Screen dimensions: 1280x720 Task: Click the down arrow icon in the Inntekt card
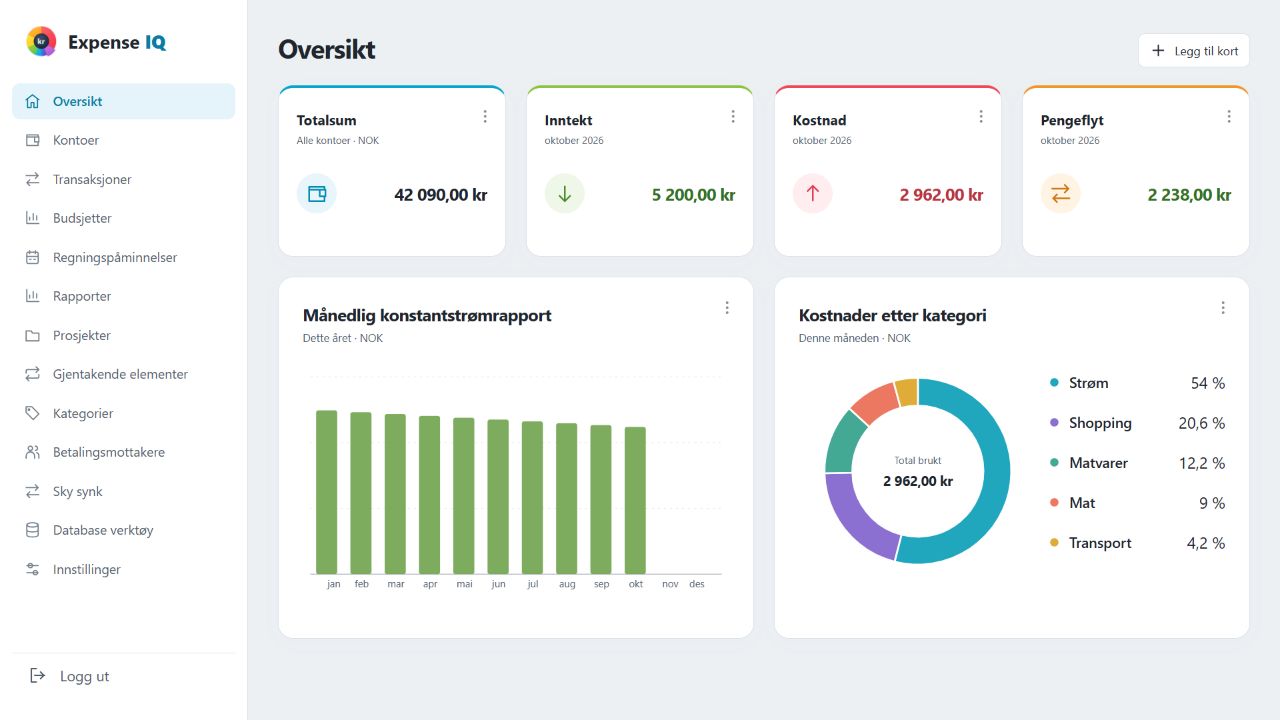pyautogui.click(x=565, y=194)
